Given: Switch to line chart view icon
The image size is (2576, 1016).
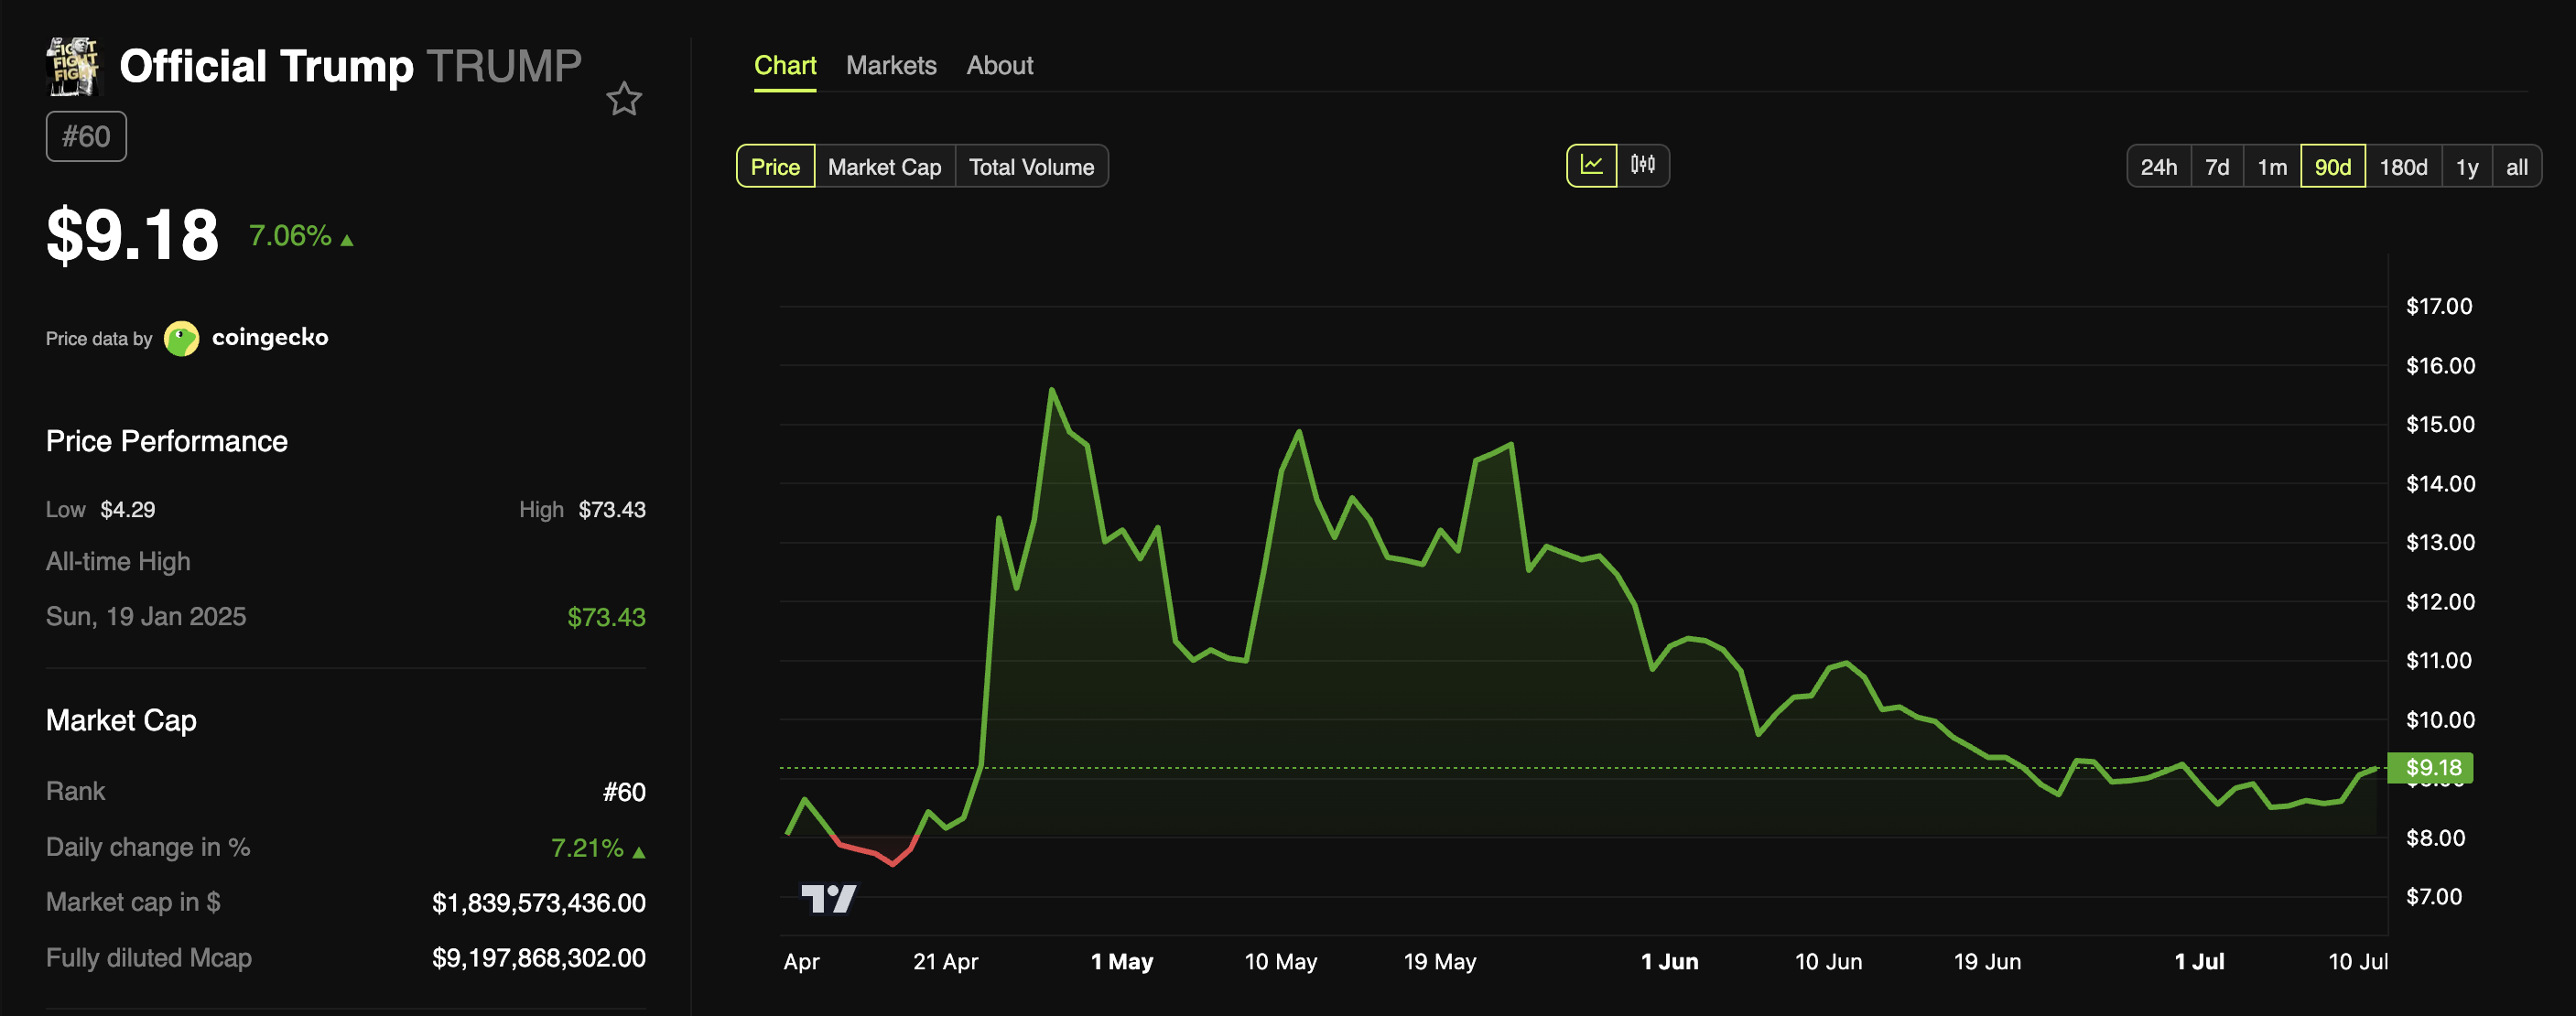Looking at the screenshot, I should [x=1591, y=165].
